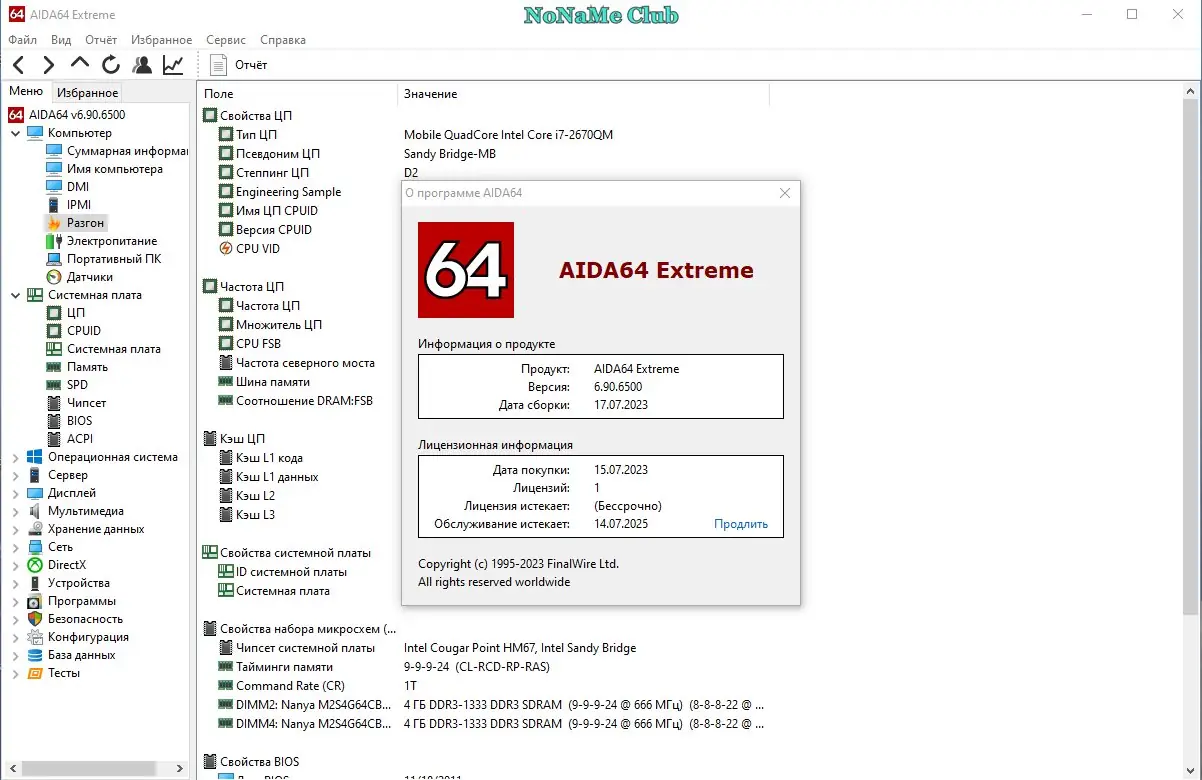Switch to the Меню sidebar tab
1202x780 pixels.
[x=26, y=91]
